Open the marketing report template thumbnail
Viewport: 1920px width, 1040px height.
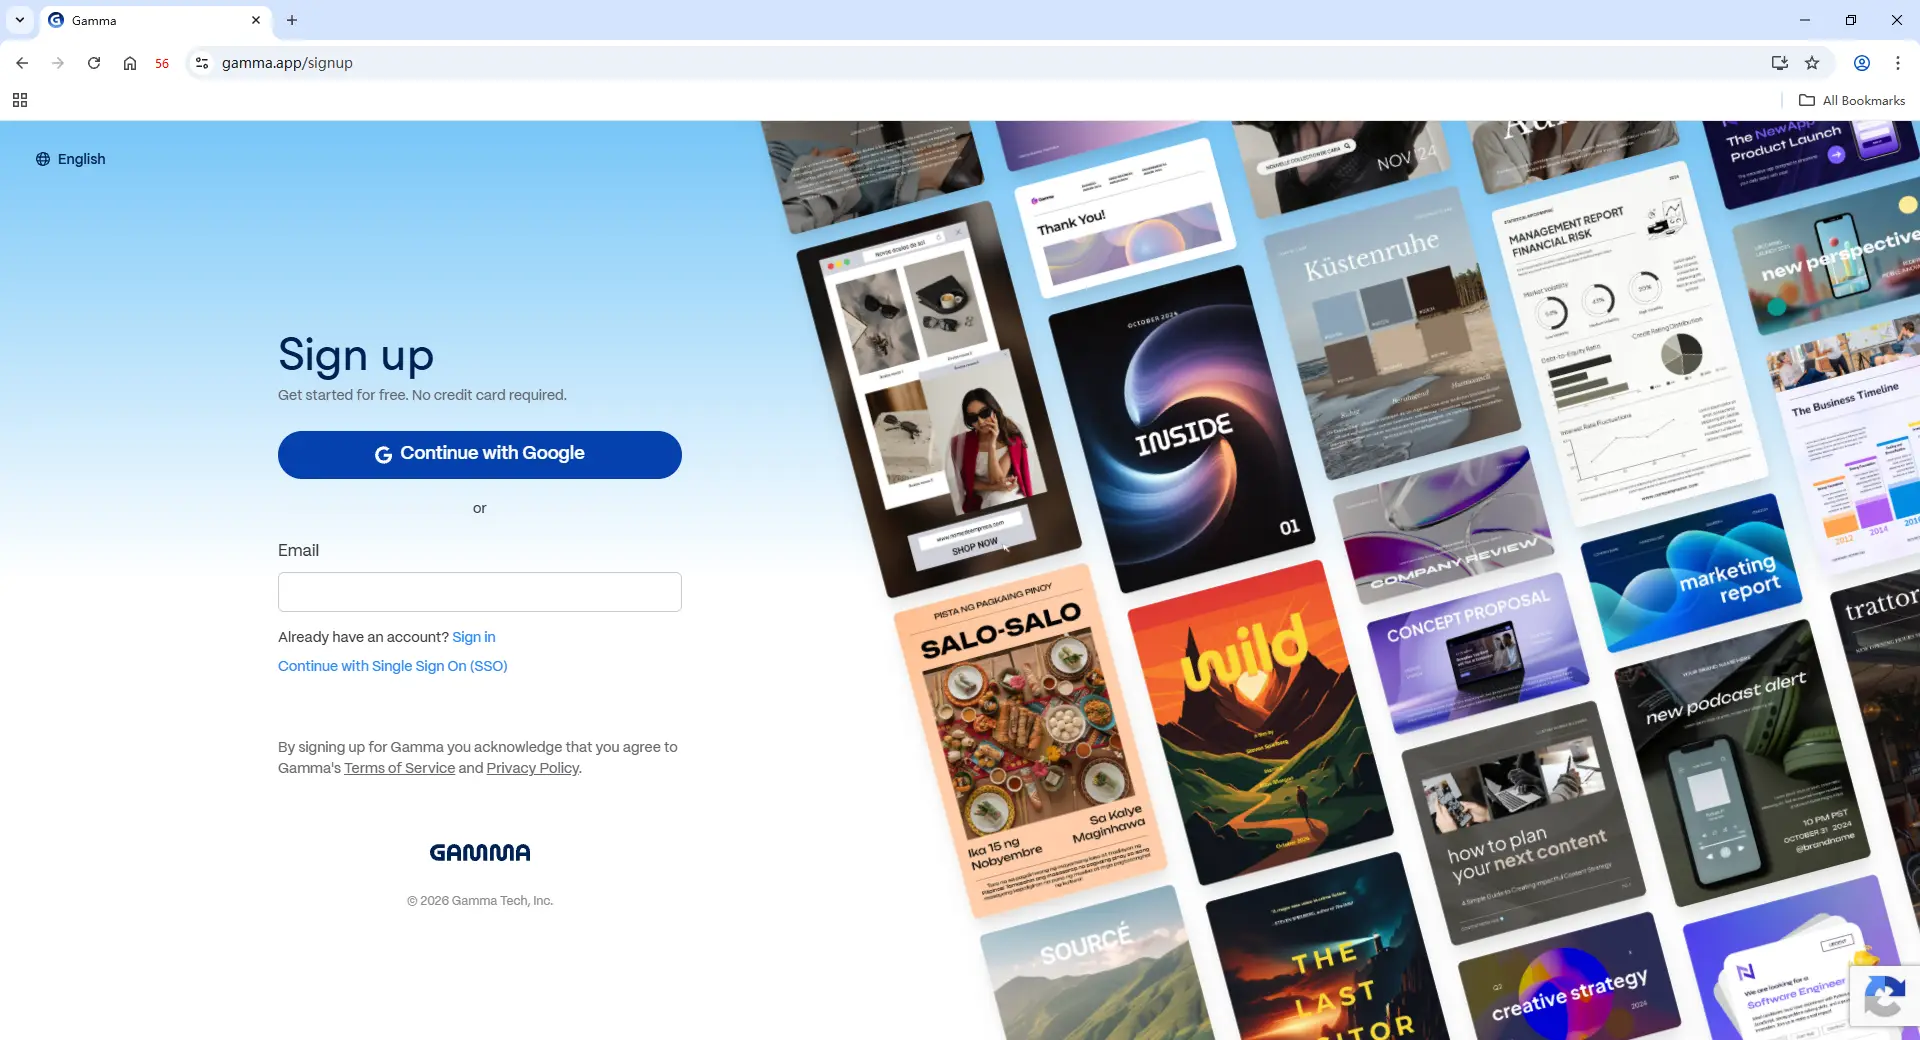click(x=1692, y=572)
